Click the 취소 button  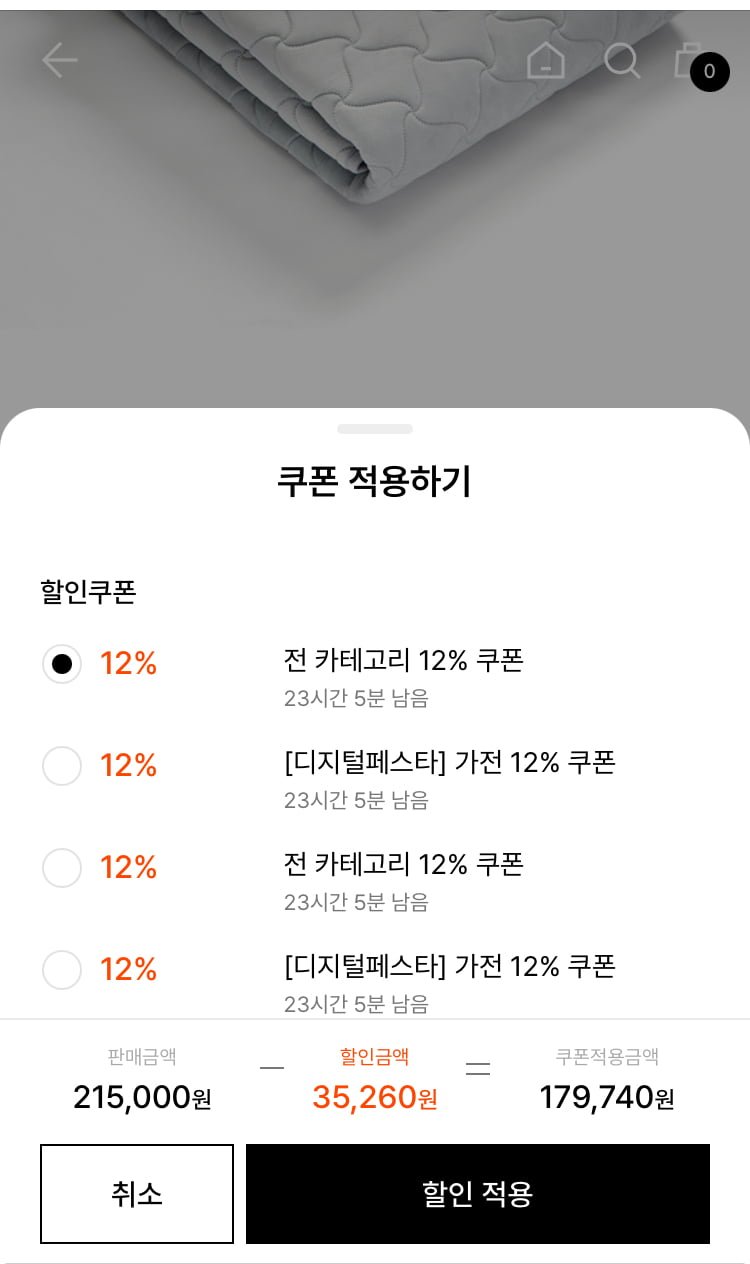(137, 1194)
